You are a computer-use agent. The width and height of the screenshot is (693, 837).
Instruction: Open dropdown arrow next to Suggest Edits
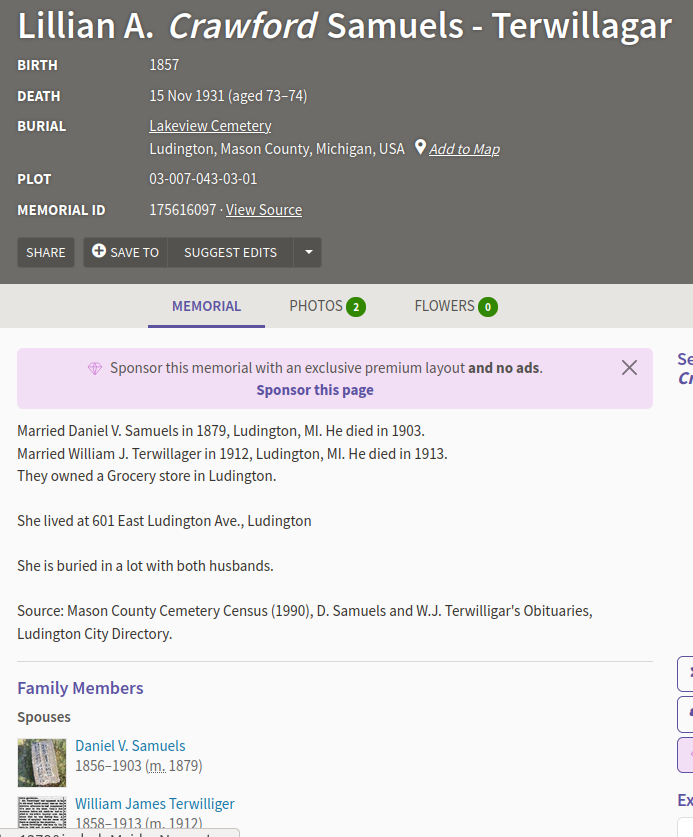pyautogui.click(x=308, y=252)
